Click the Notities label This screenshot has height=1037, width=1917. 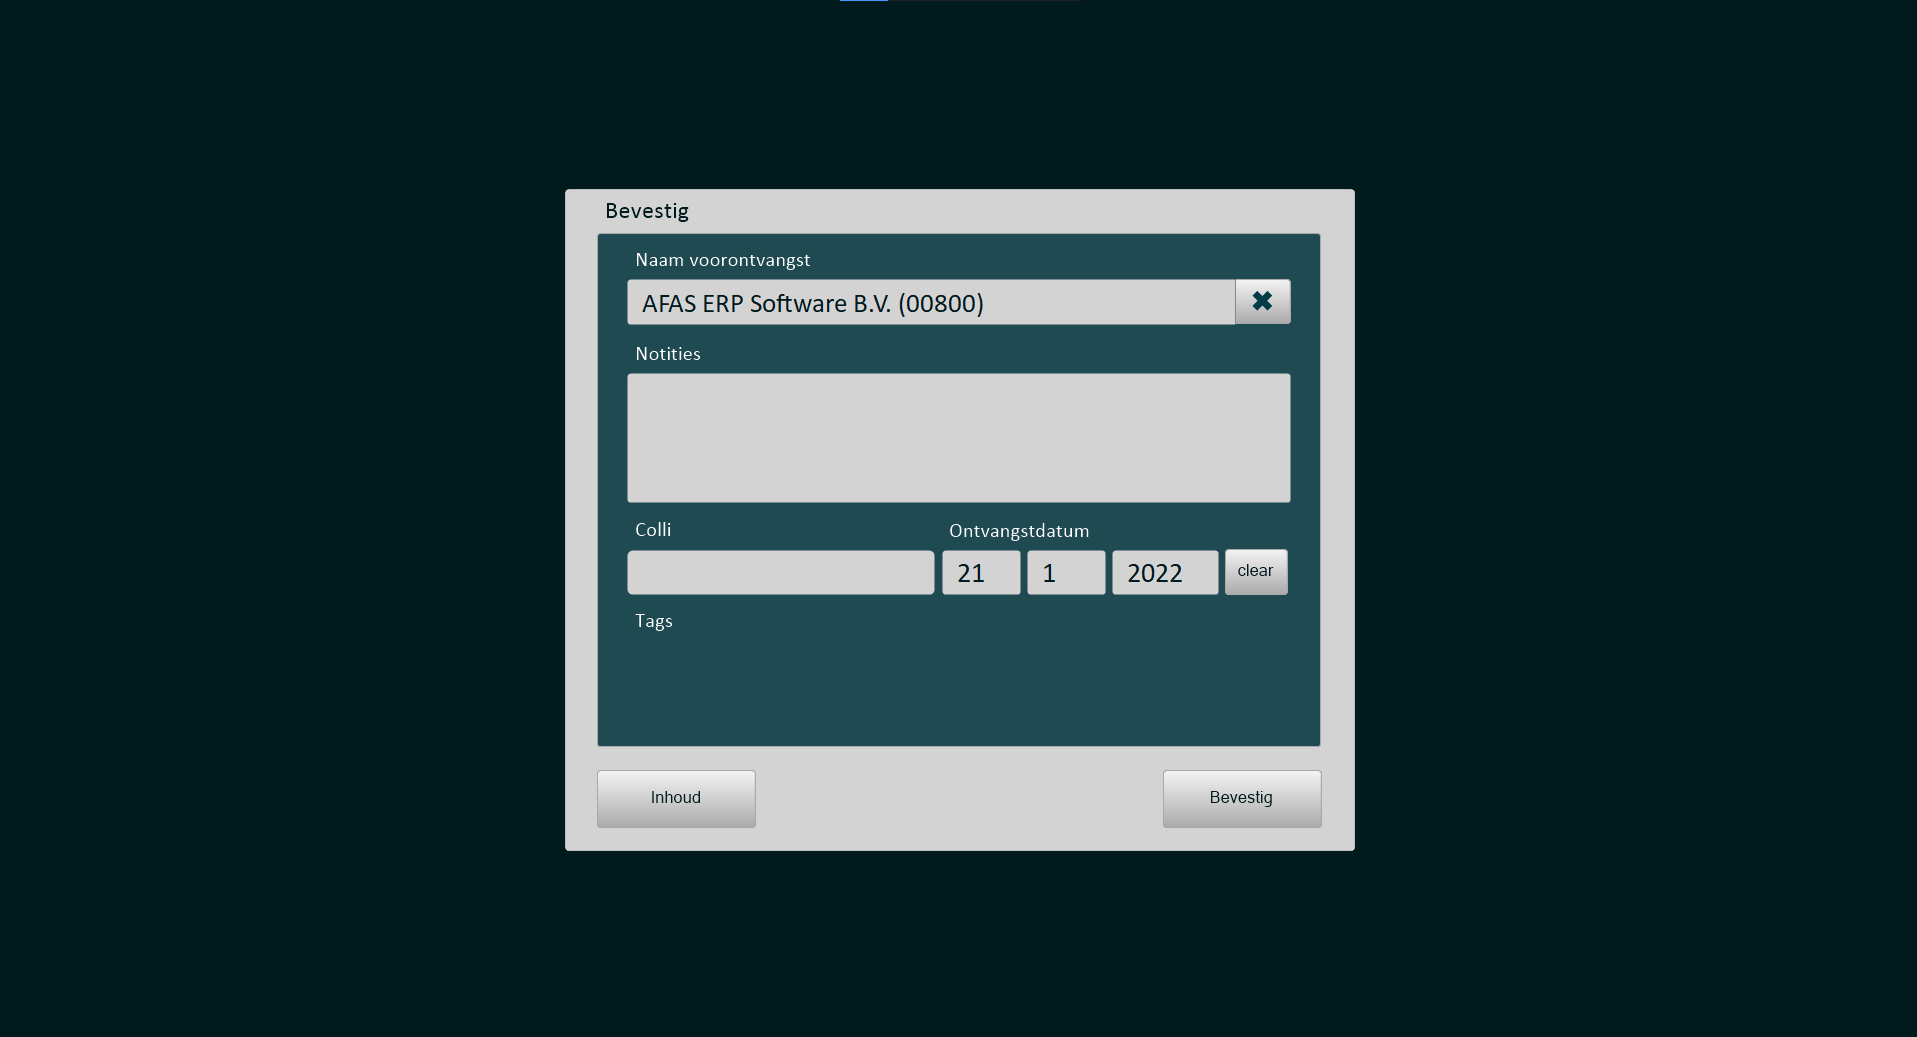tap(668, 354)
